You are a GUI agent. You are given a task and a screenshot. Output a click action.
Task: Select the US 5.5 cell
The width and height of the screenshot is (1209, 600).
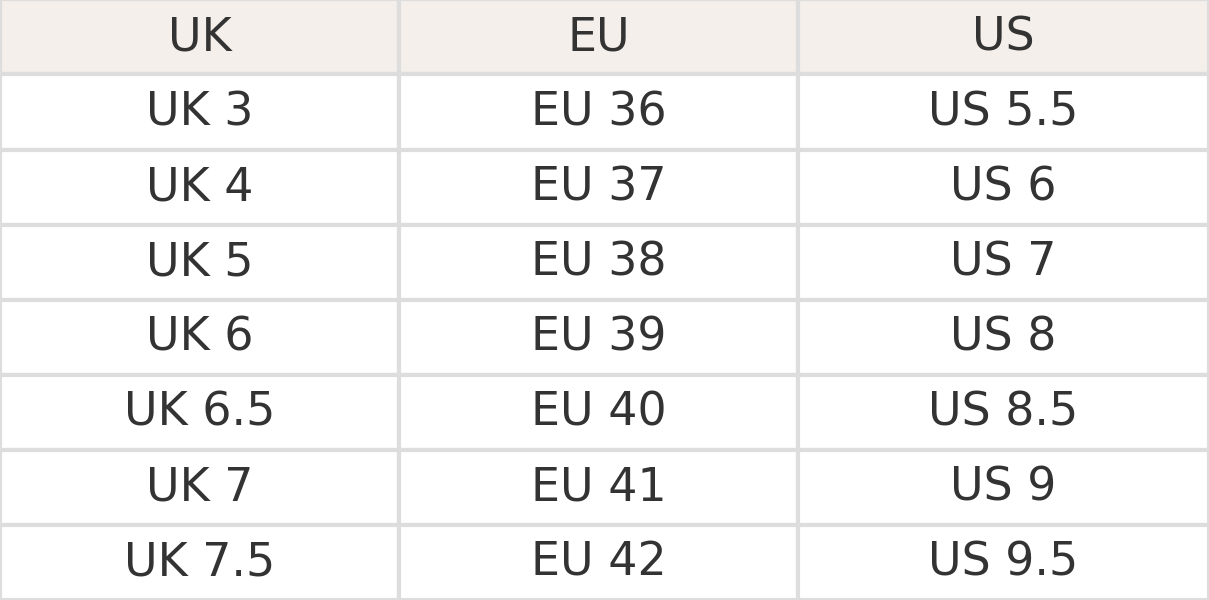point(1003,110)
